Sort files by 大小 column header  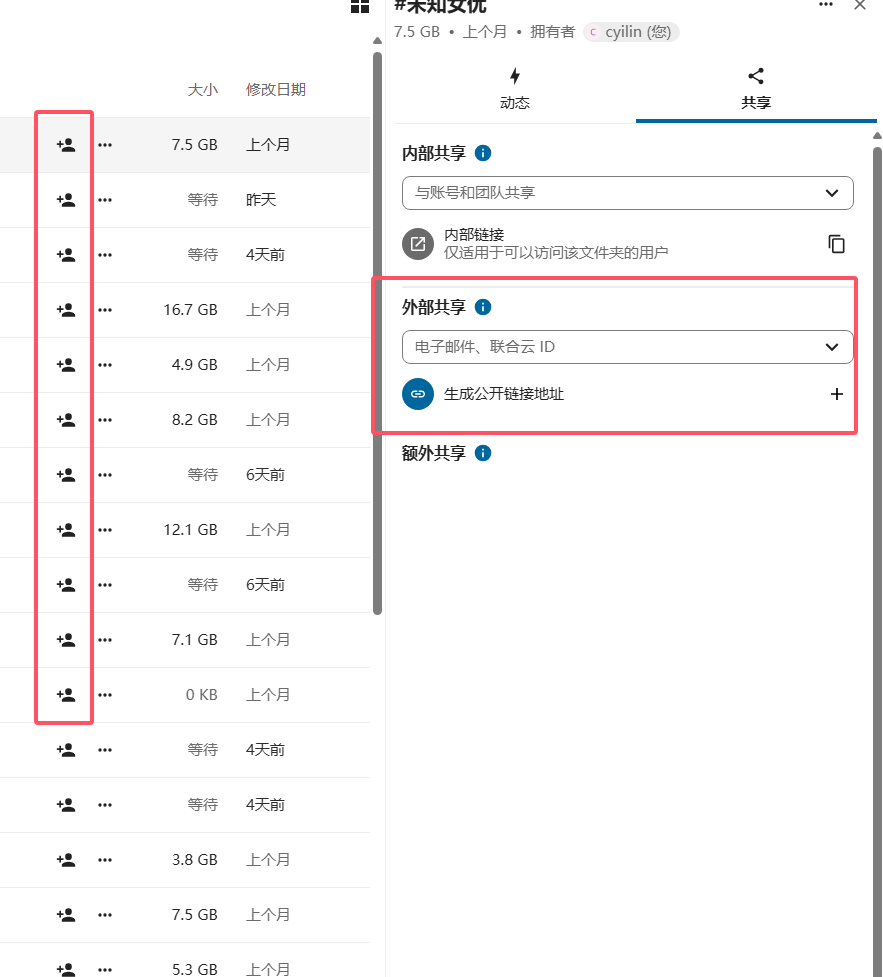click(202, 90)
